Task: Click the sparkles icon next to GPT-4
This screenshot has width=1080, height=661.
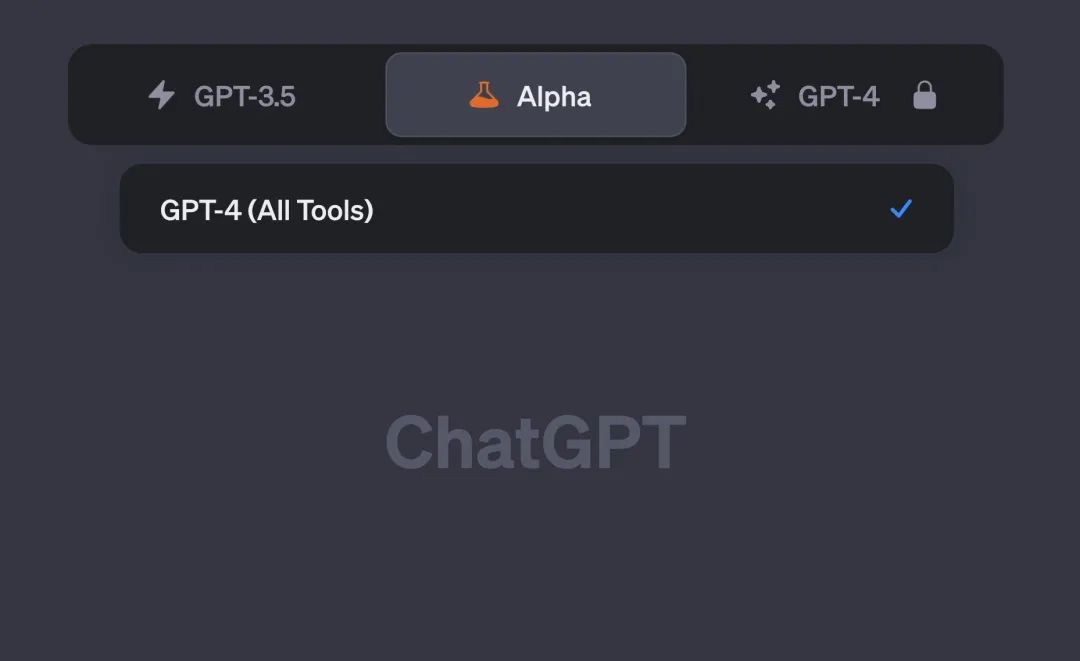Action: click(765, 96)
